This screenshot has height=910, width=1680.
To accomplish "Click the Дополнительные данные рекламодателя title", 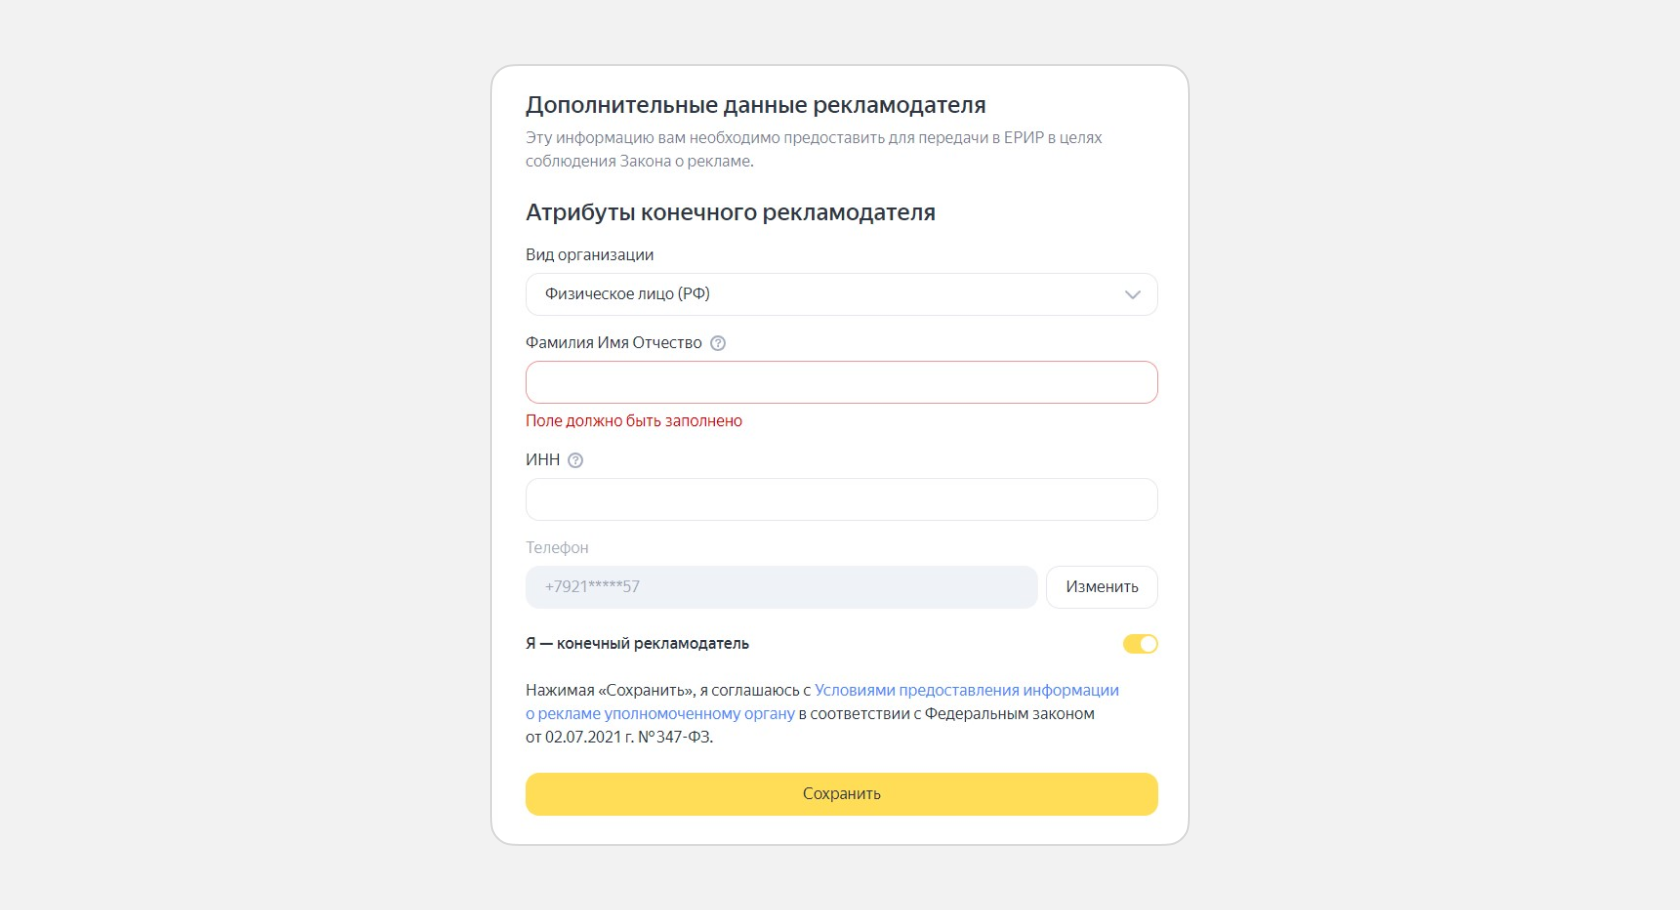I will (x=756, y=105).
